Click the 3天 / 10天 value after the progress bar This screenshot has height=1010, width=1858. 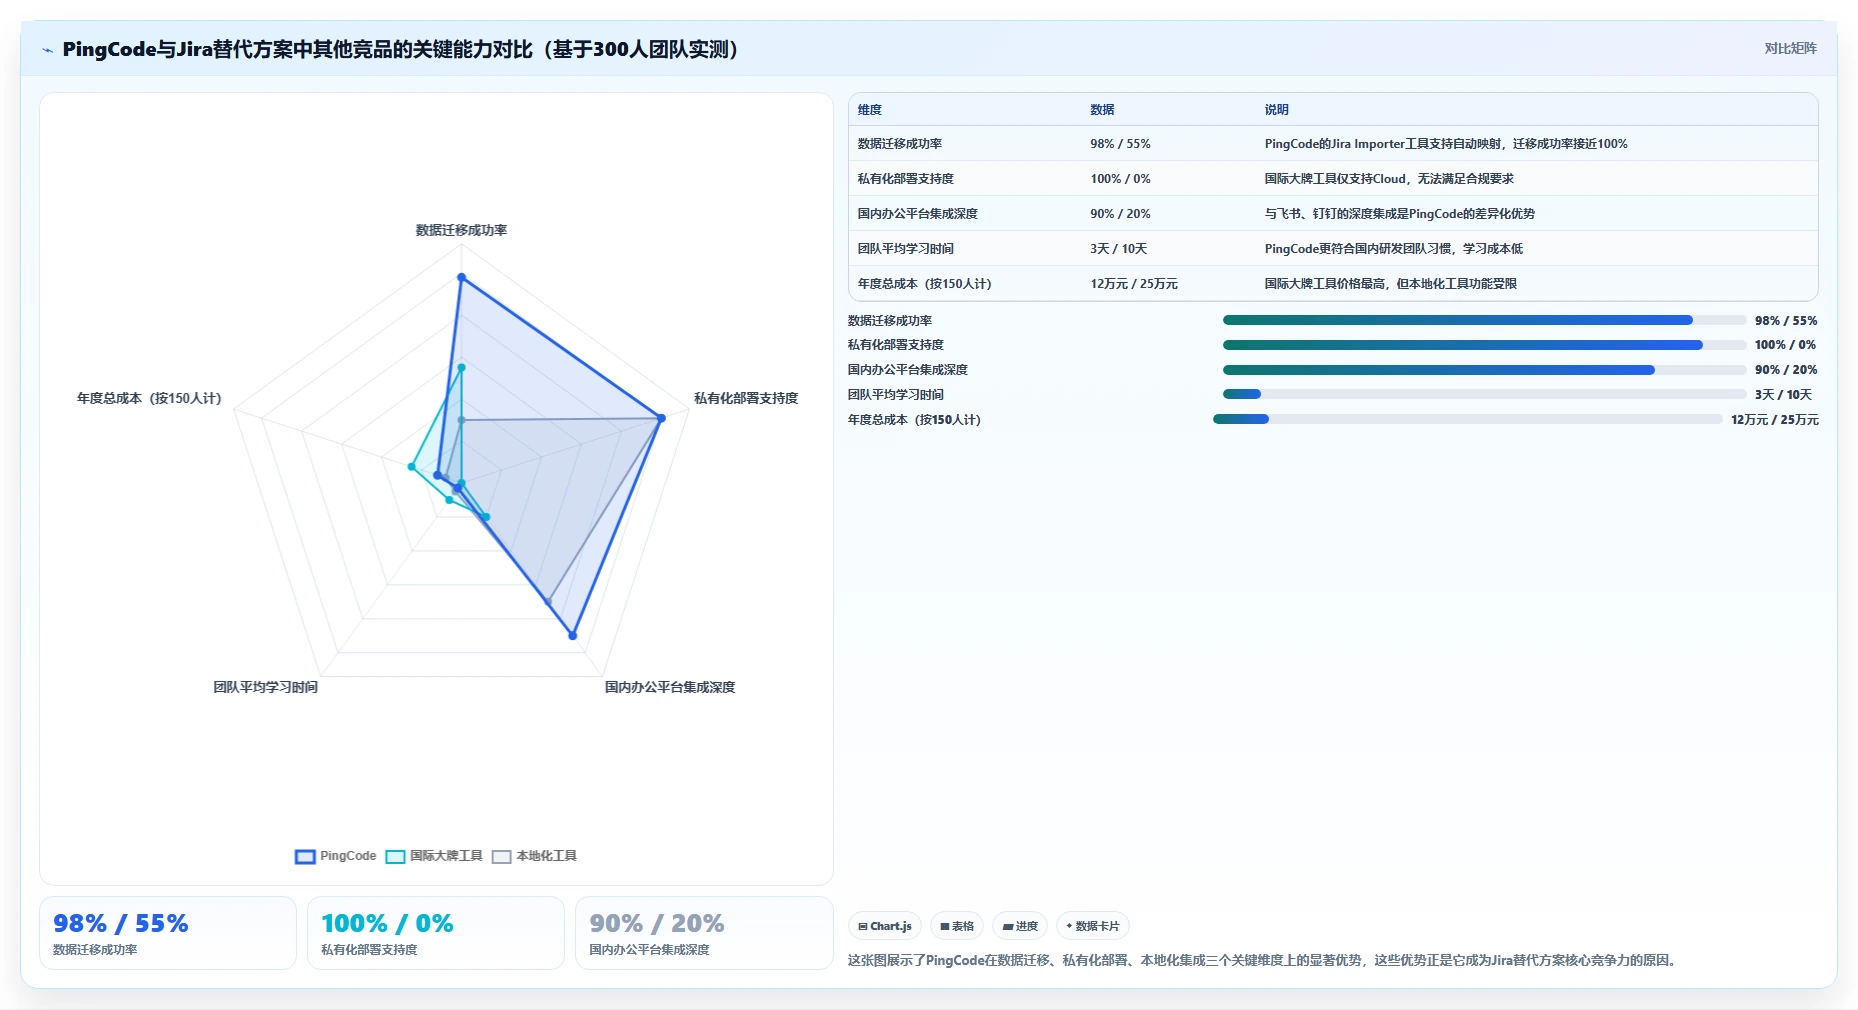click(1783, 395)
